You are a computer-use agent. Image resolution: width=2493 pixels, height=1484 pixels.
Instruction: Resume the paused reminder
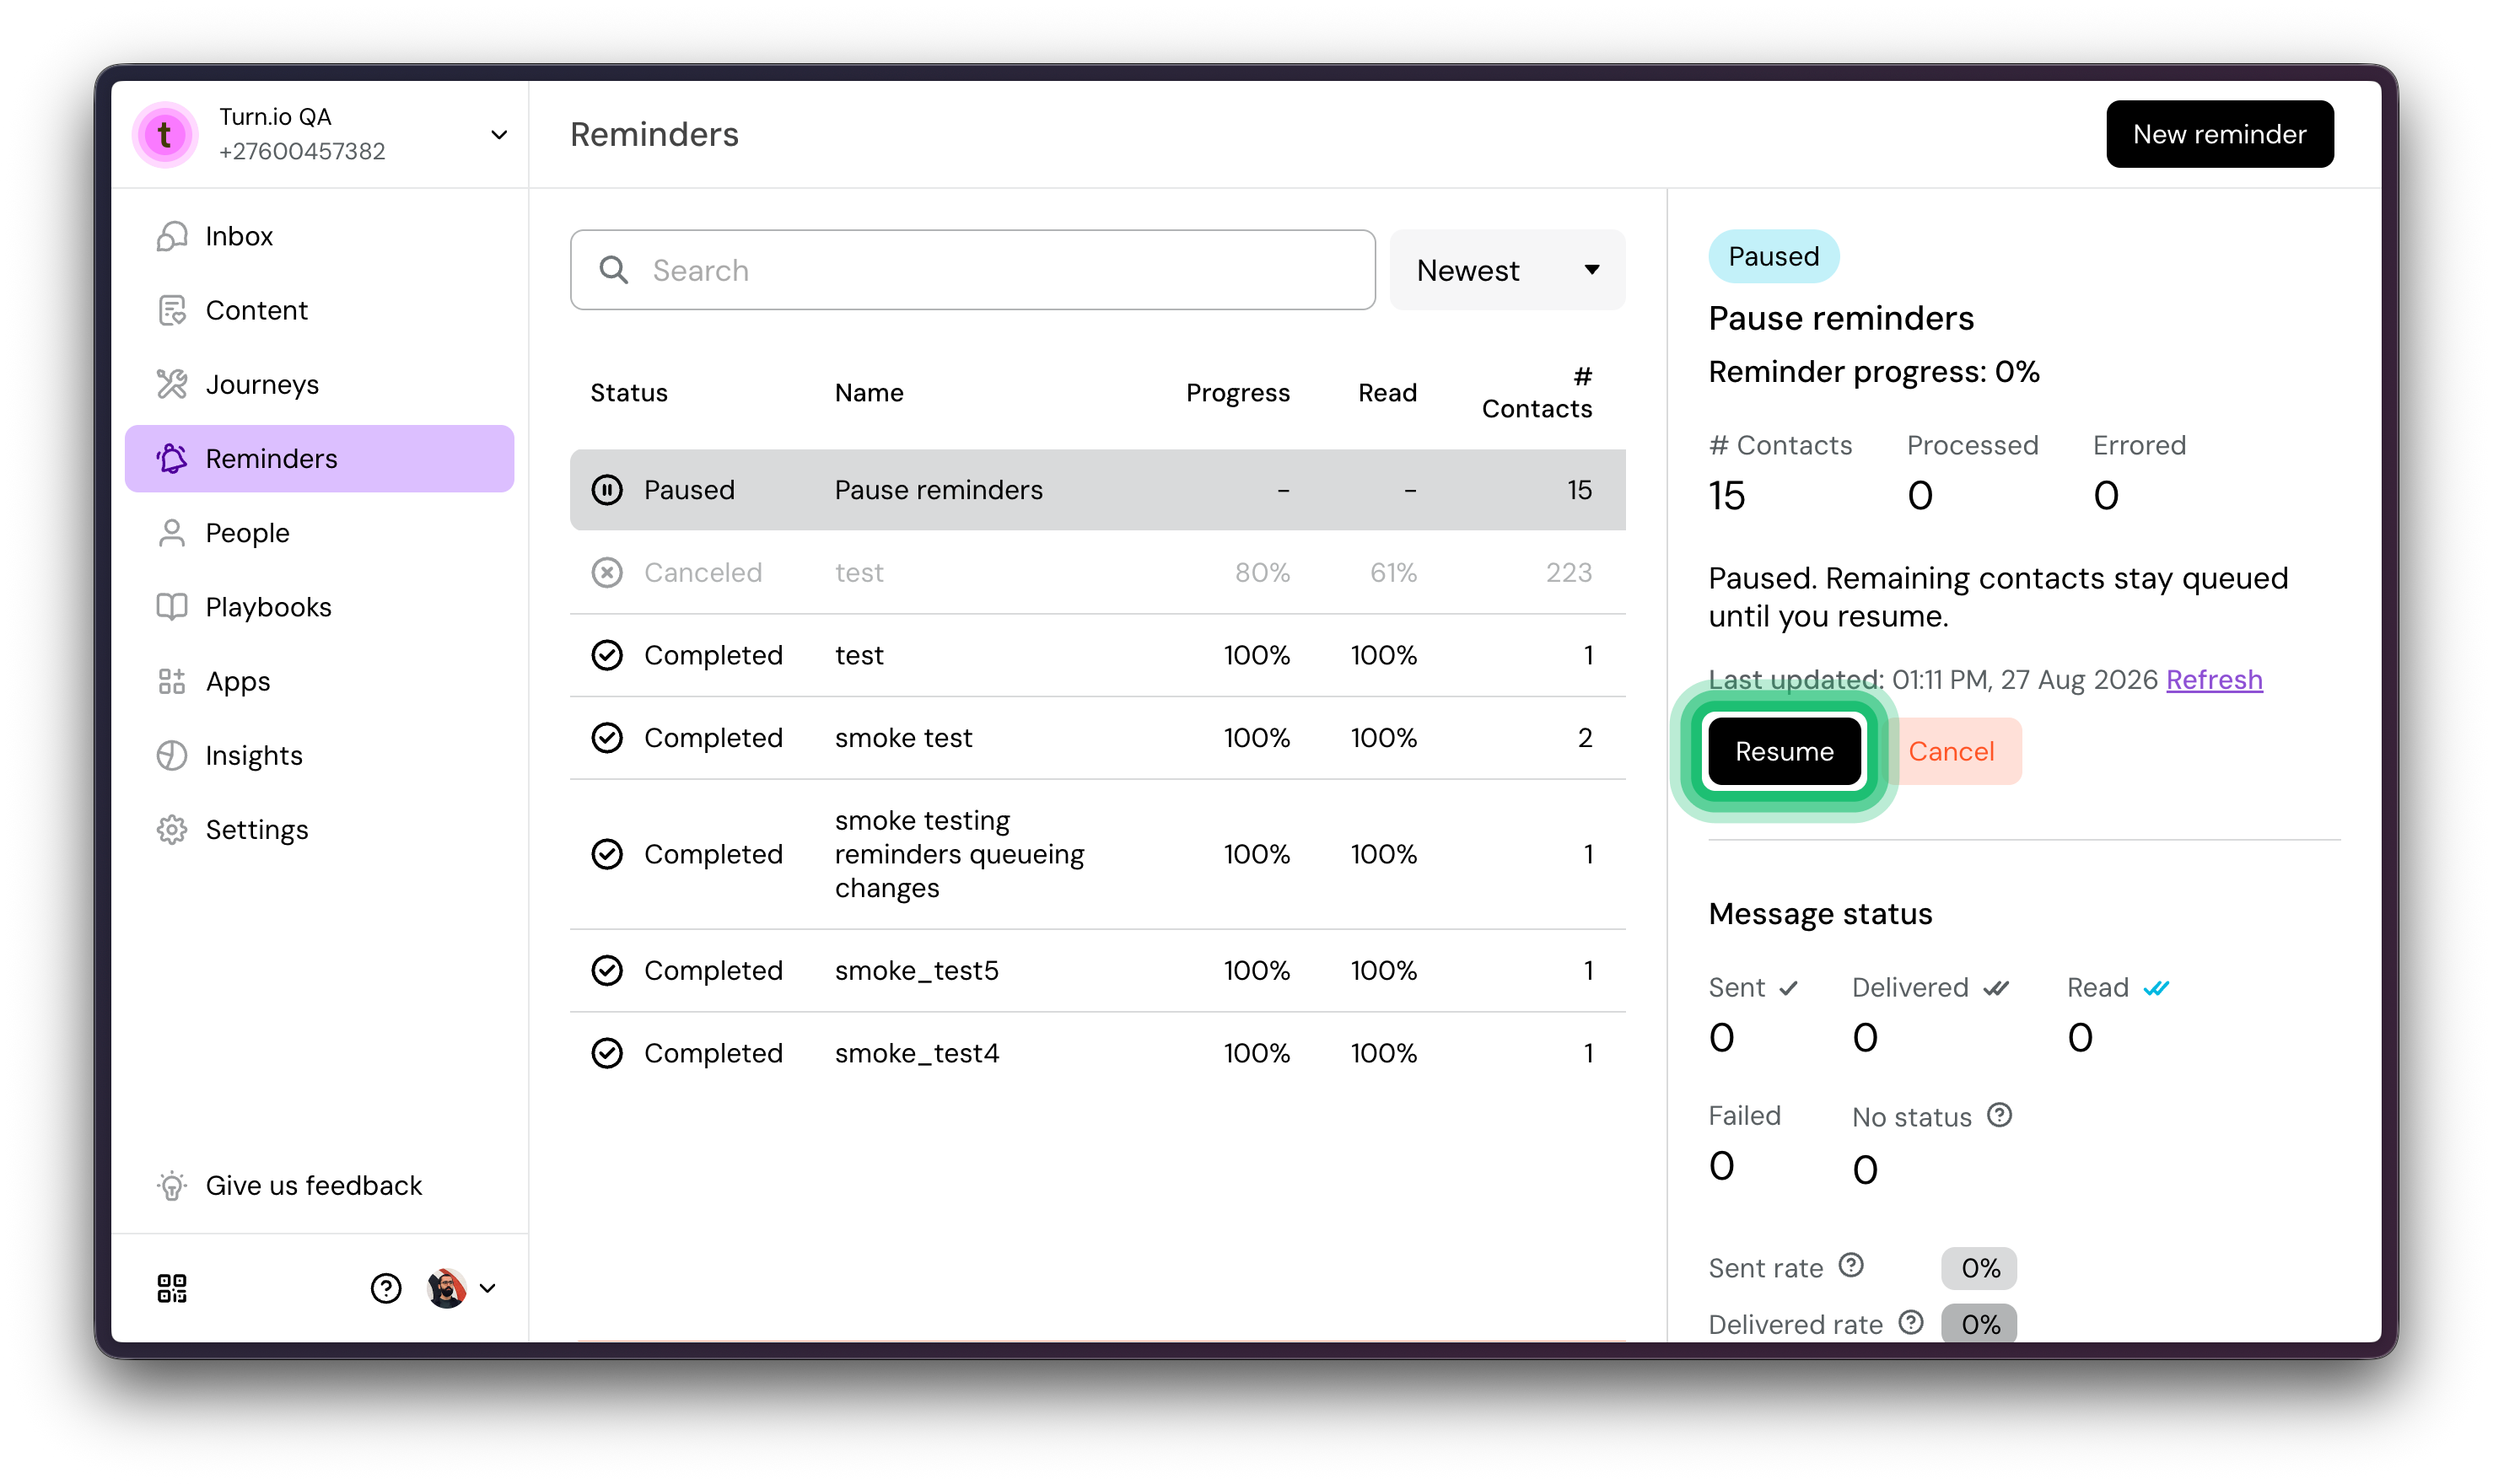click(1784, 751)
